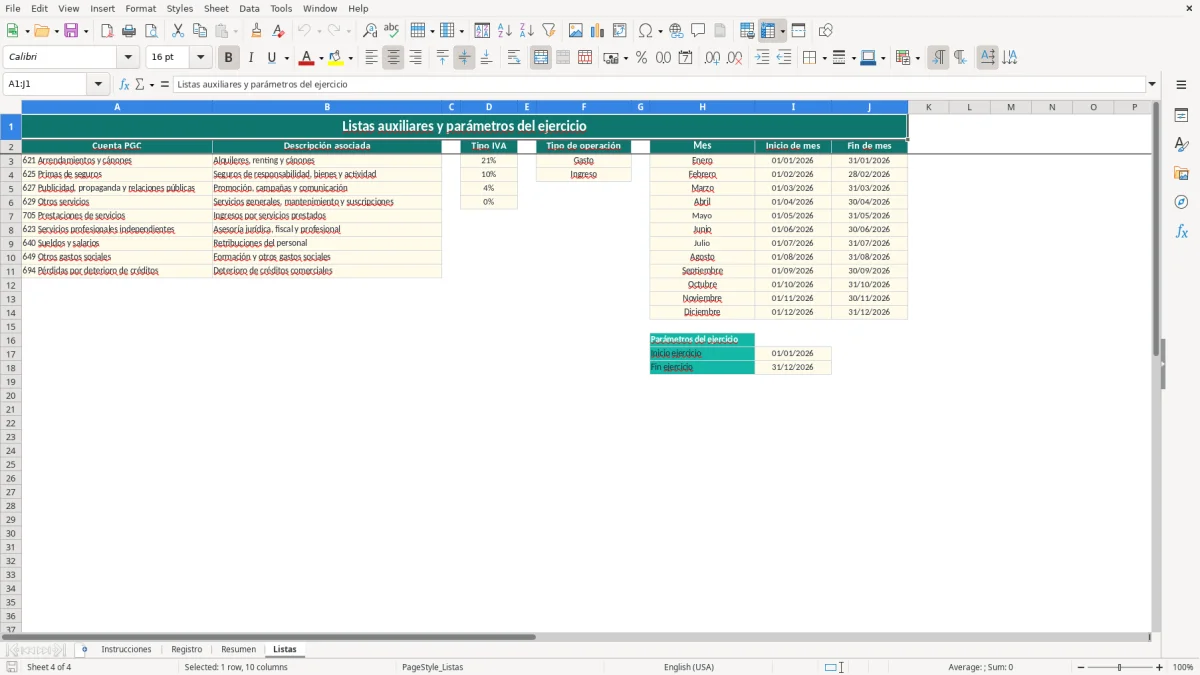This screenshot has height=675, width=1200.
Task: Insert a hyperlink
Action: click(676, 31)
